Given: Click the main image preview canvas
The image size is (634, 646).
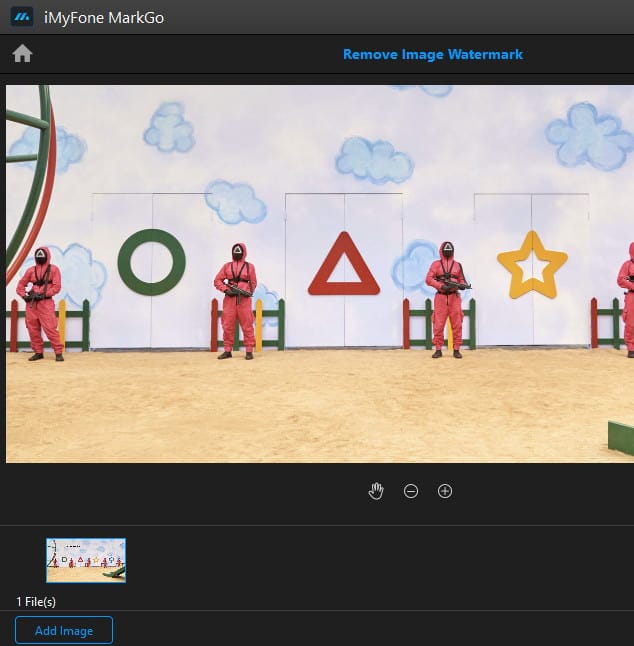Looking at the screenshot, I should point(320,274).
